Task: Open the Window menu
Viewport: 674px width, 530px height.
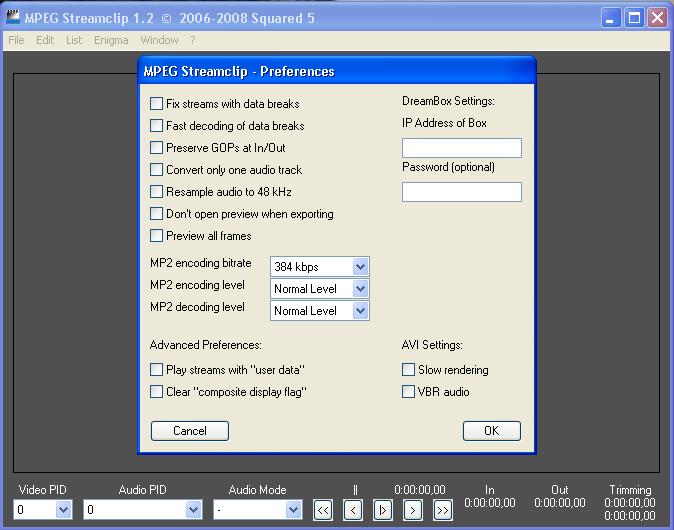Action: (x=159, y=40)
